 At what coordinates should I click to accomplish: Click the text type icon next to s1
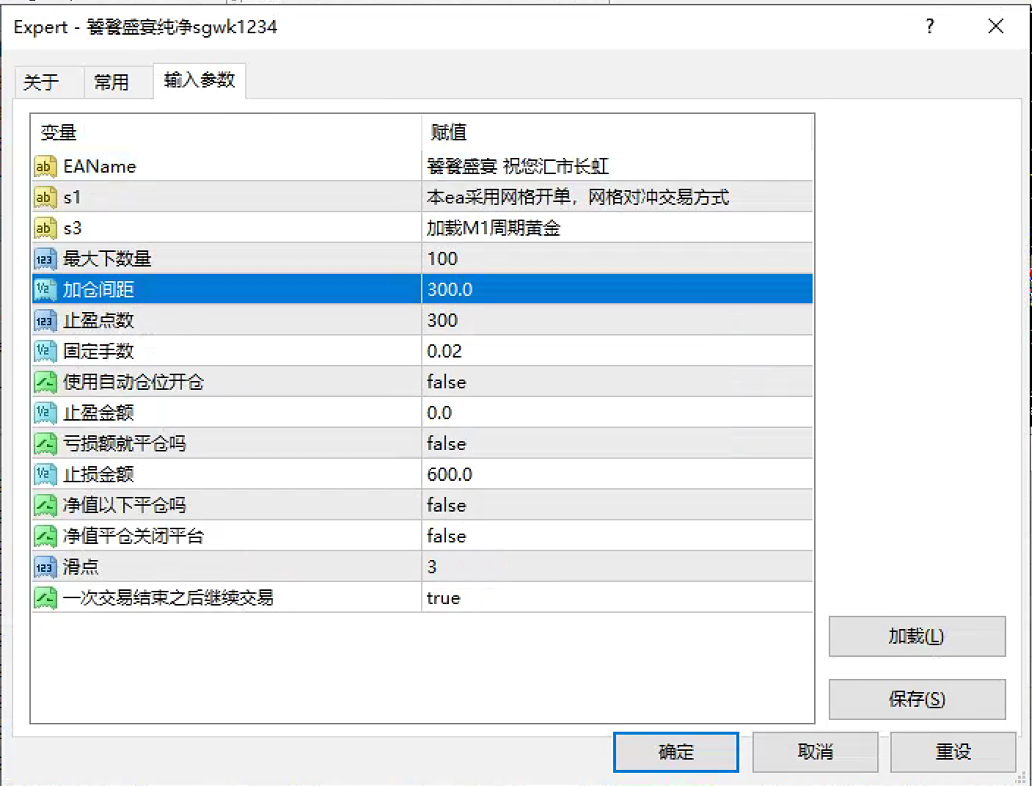point(46,197)
